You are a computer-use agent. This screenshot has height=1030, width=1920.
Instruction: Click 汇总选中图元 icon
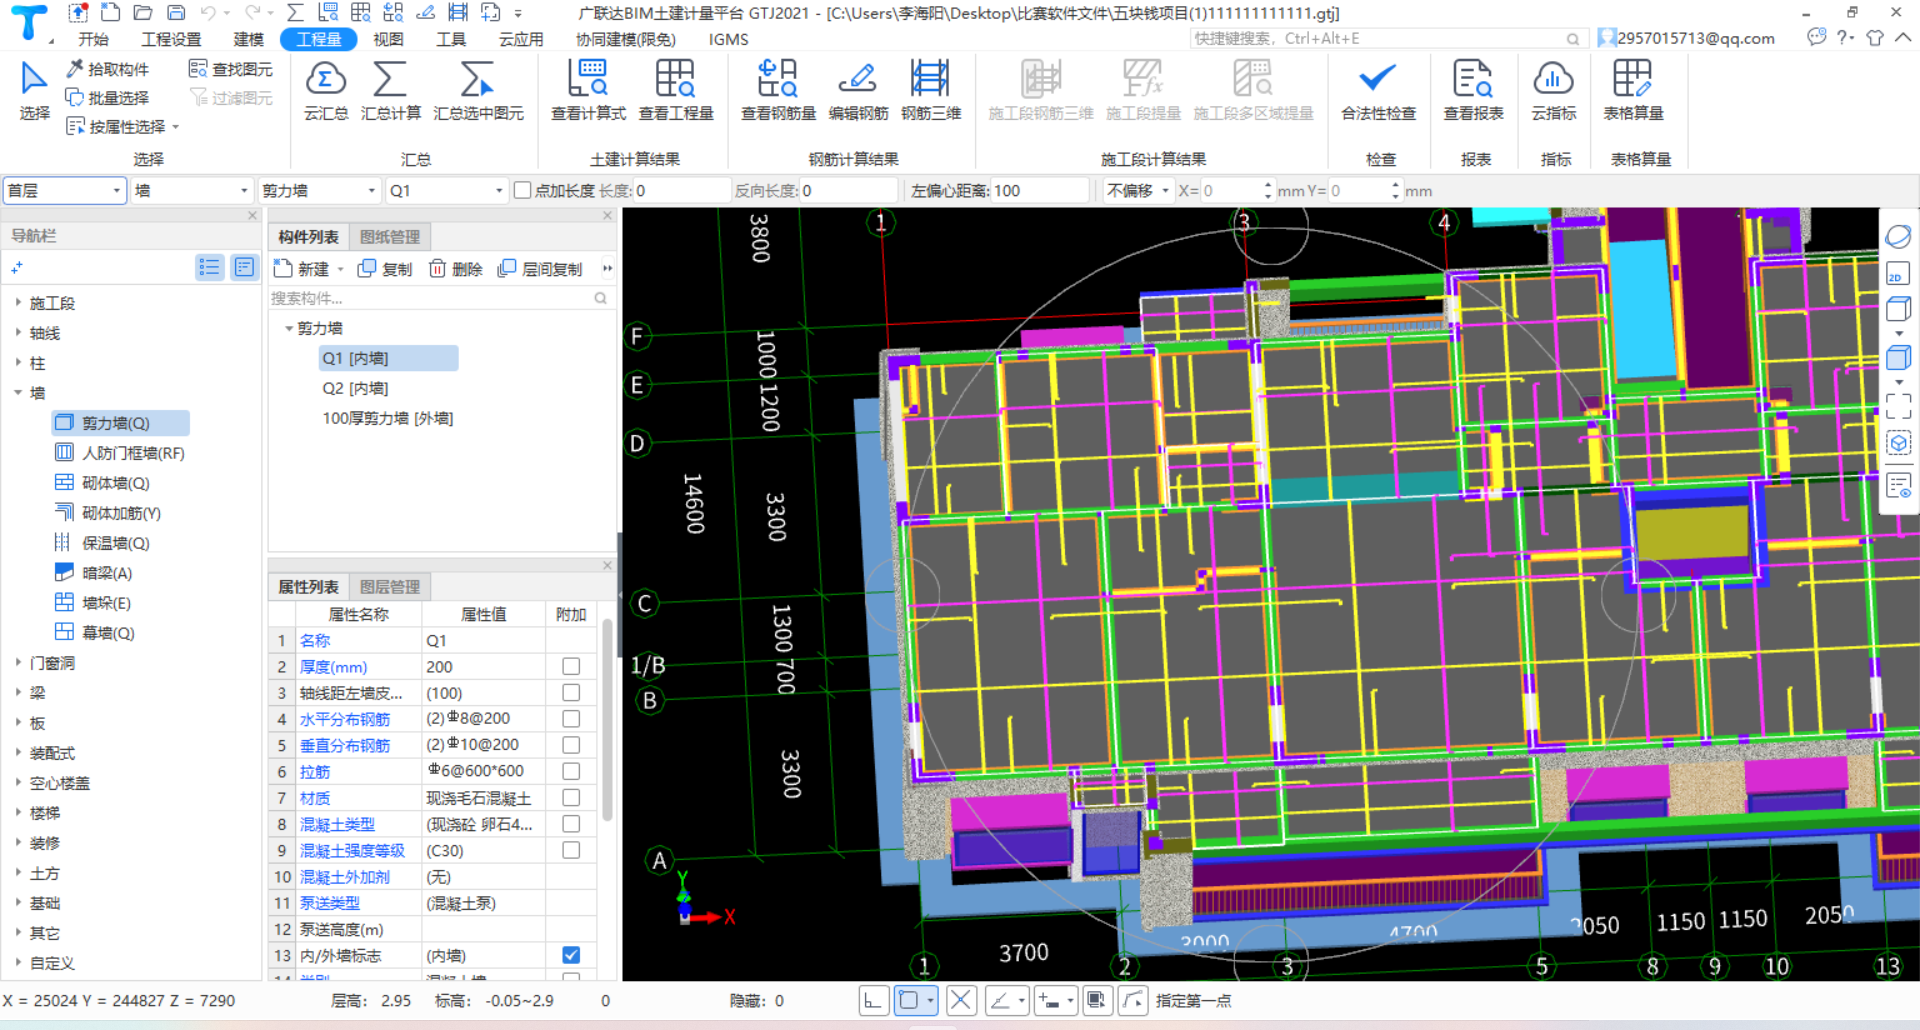point(478,91)
